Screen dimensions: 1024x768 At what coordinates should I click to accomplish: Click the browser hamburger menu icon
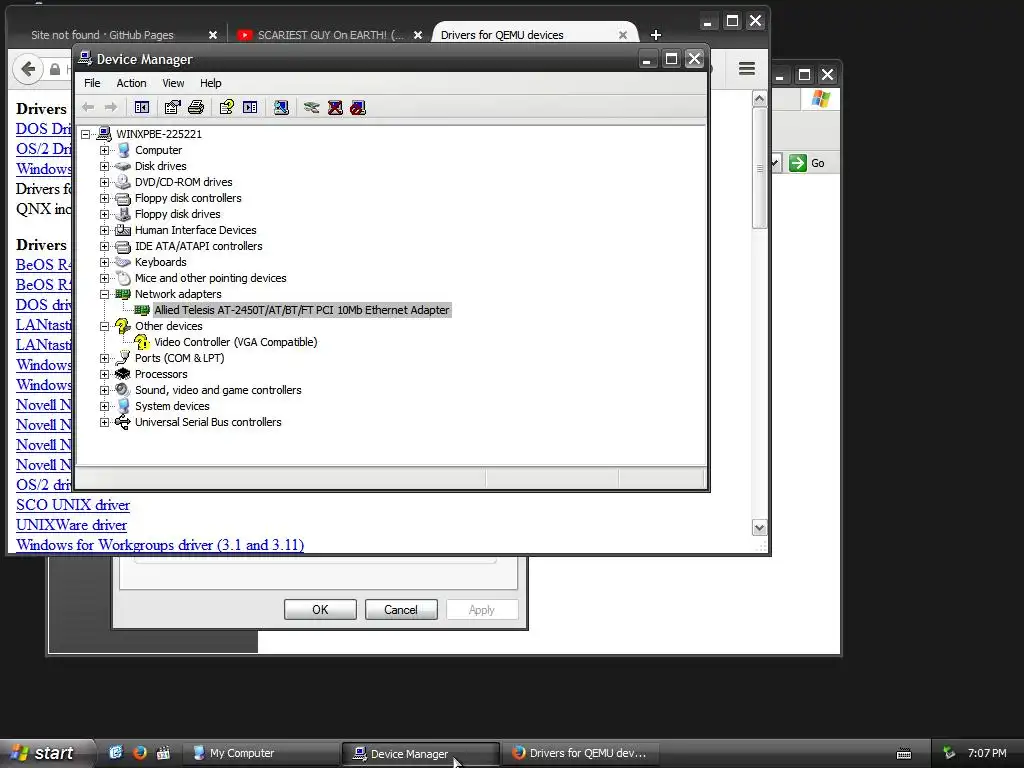point(747,69)
